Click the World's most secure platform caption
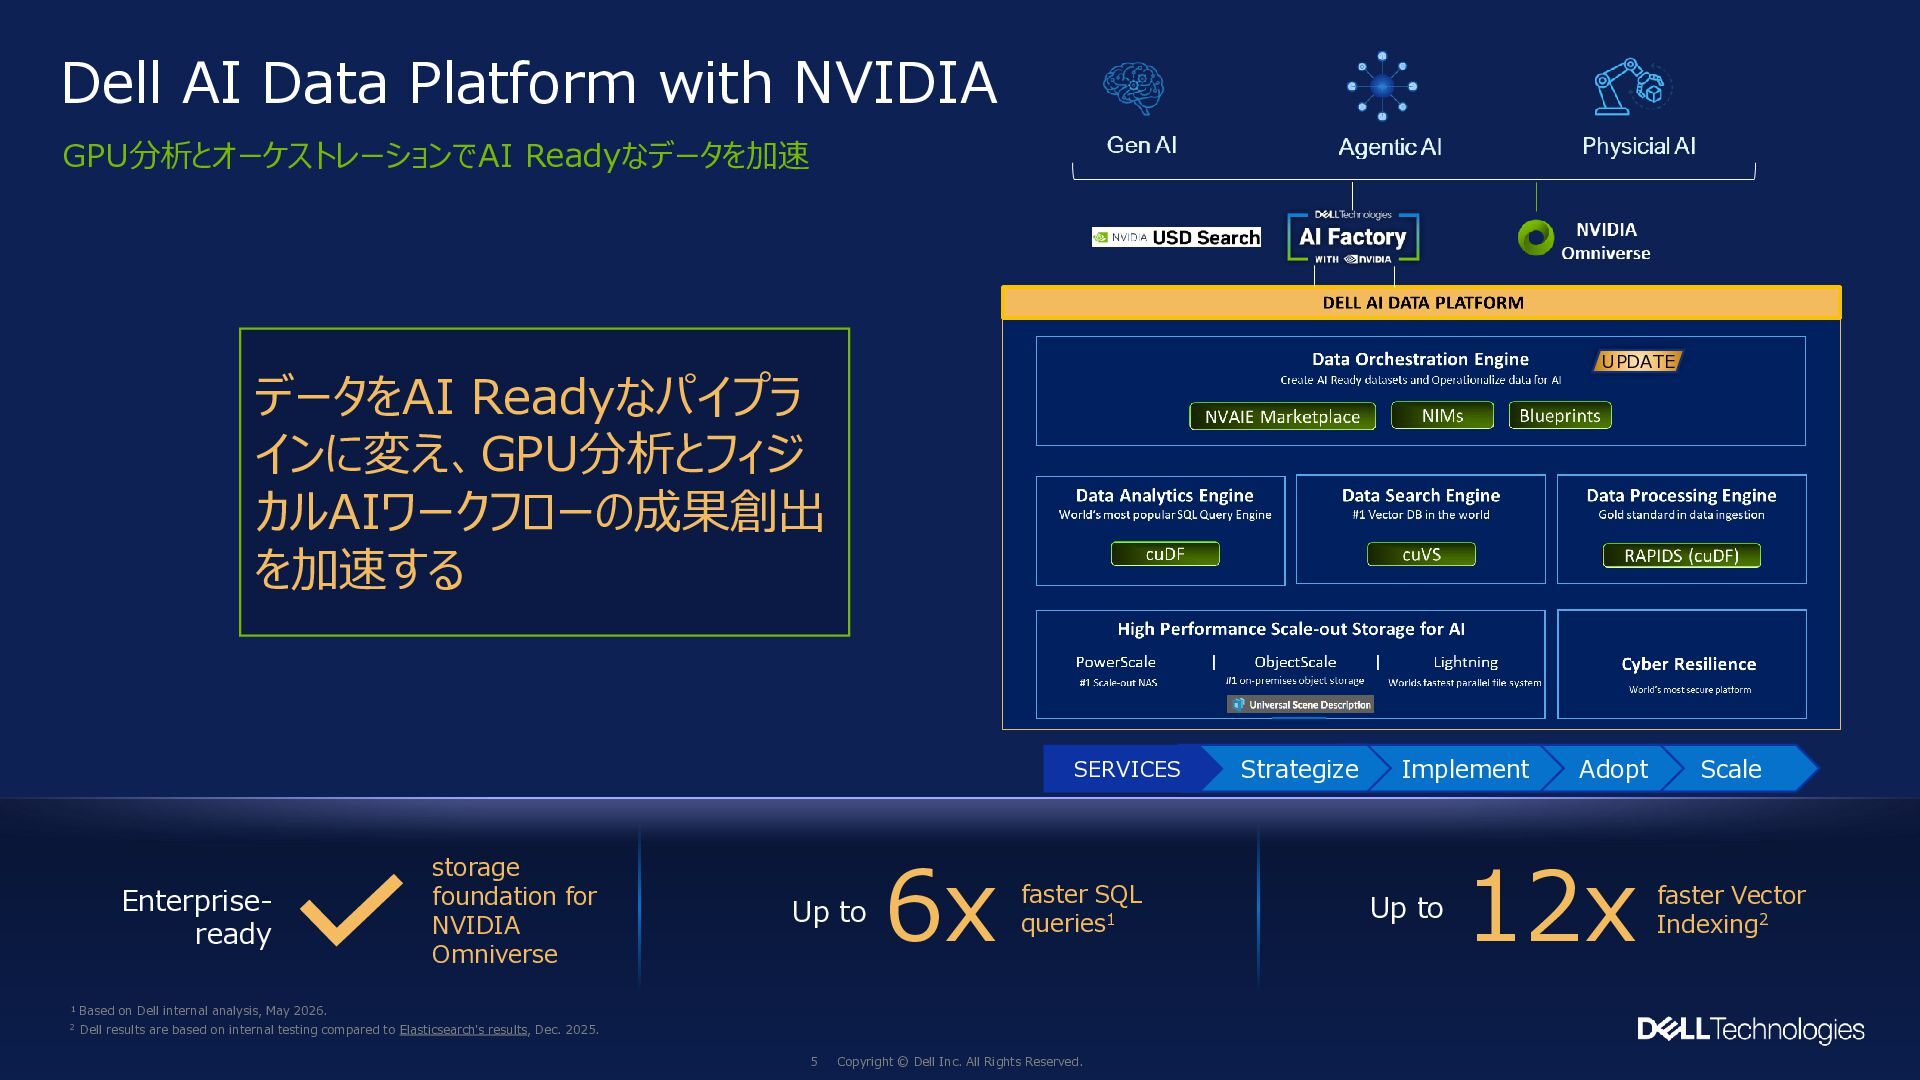Image resolution: width=1920 pixels, height=1080 pixels. [x=1690, y=689]
